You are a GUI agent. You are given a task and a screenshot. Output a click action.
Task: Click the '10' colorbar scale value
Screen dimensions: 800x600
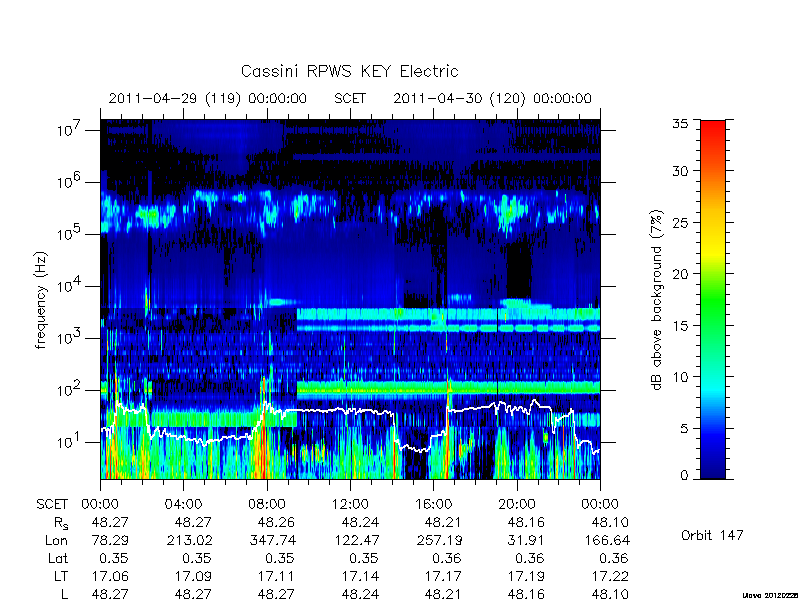pos(680,377)
